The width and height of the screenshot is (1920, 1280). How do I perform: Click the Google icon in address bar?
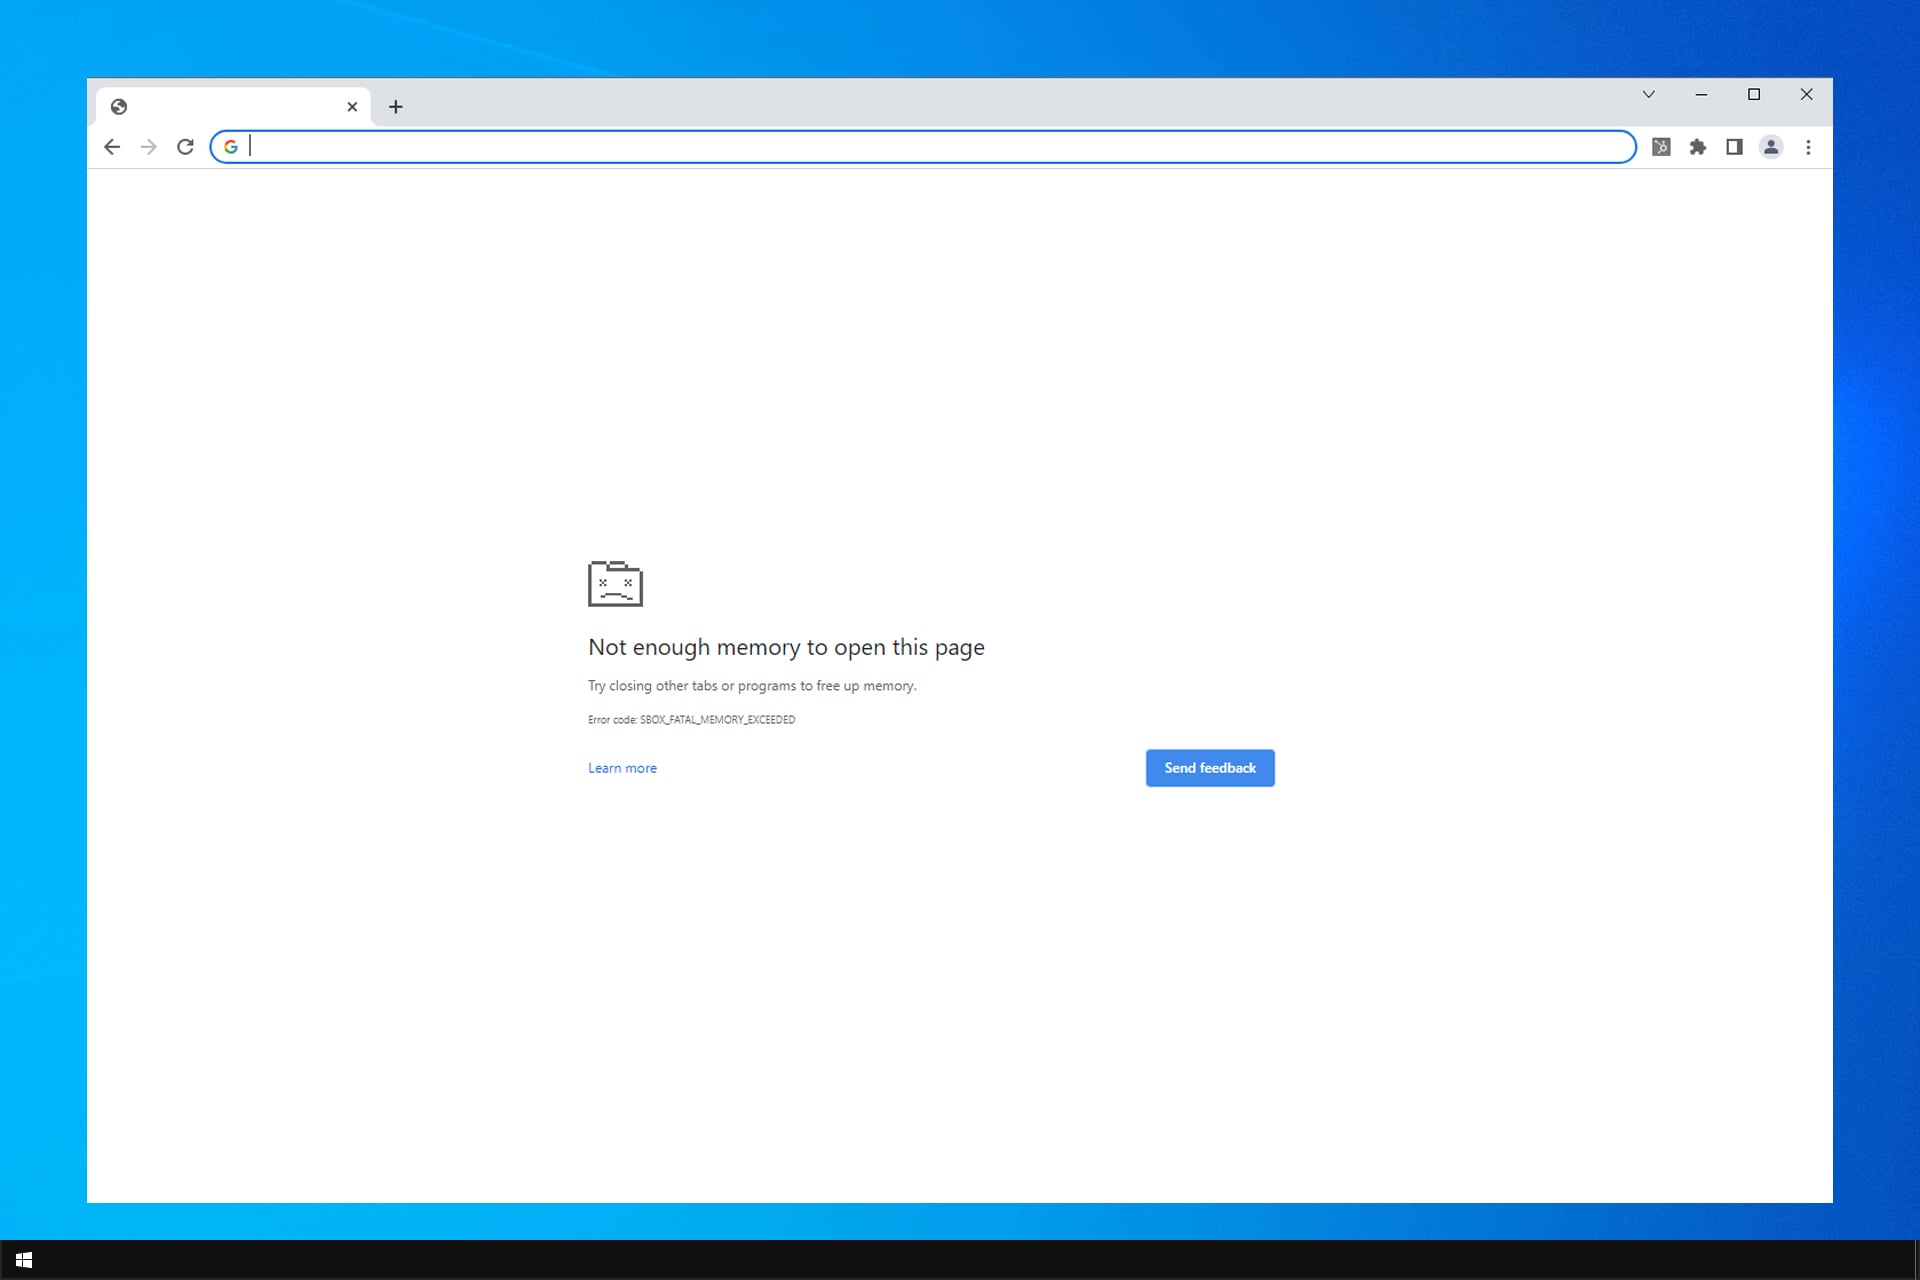(x=231, y=147)
